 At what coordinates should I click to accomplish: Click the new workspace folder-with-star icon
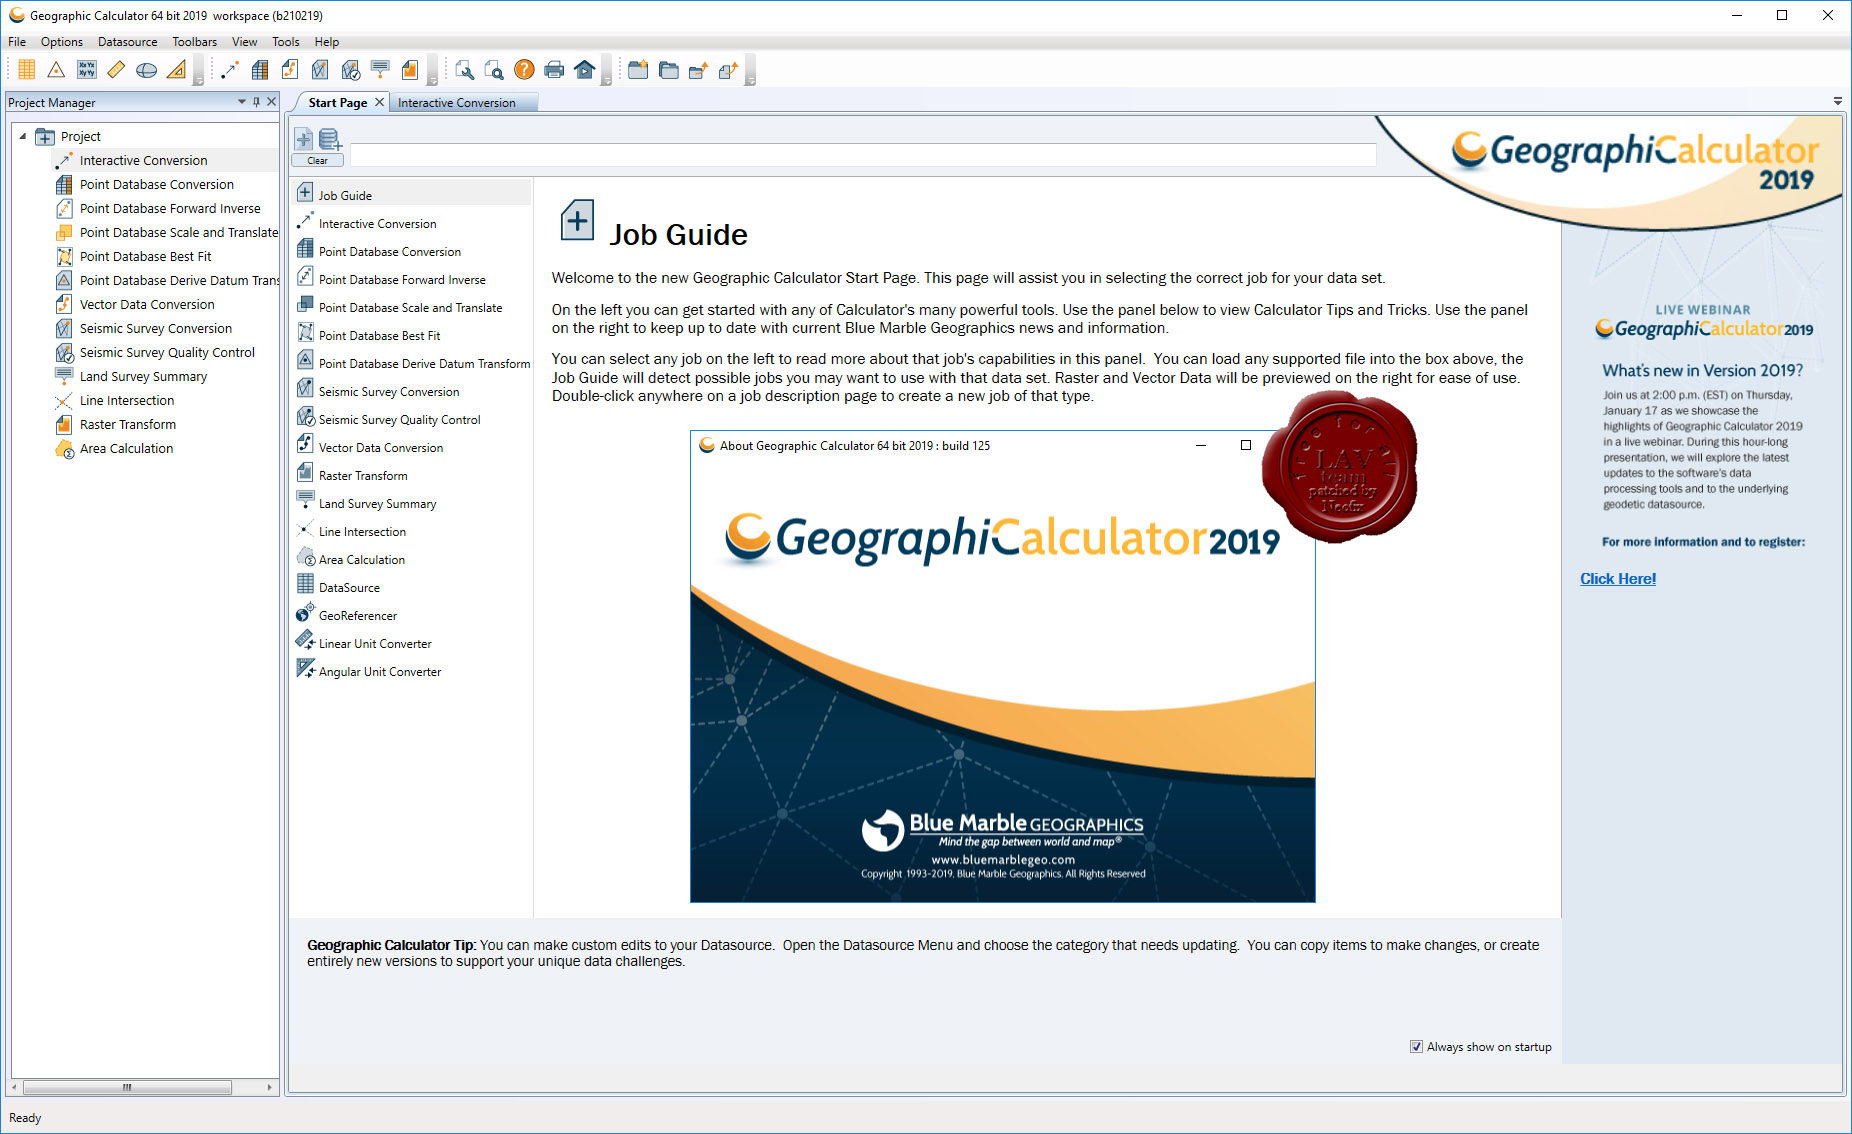tap(638, 69)
